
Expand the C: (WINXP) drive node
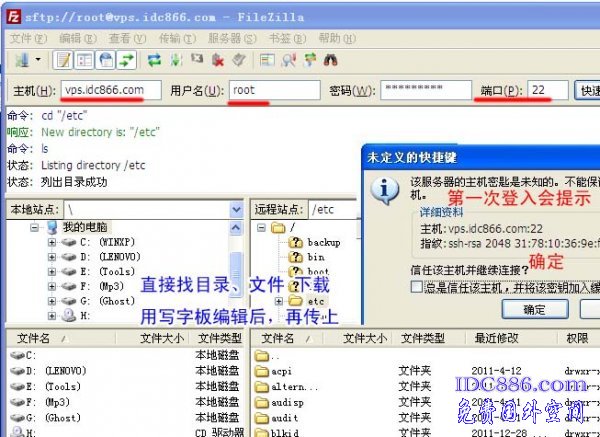coord(51,243)
